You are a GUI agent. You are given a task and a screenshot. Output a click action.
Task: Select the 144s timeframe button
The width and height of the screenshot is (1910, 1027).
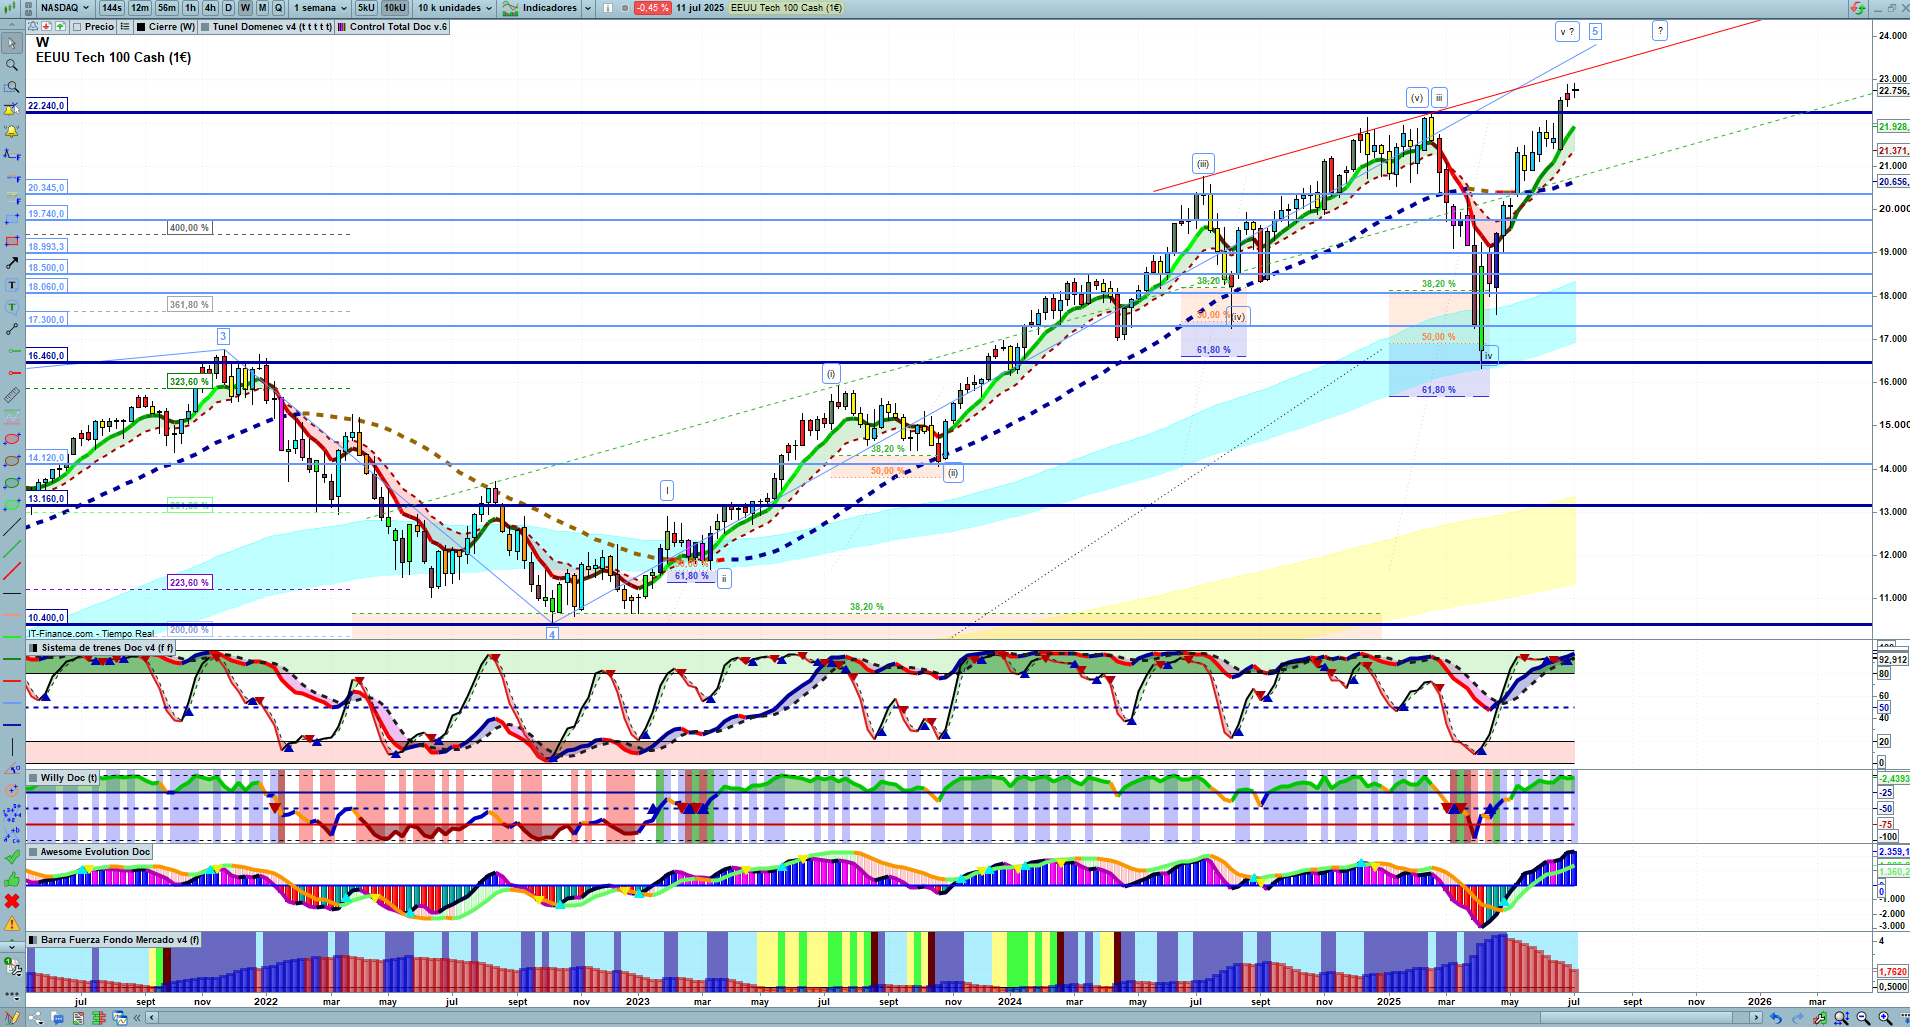[112, 8]
